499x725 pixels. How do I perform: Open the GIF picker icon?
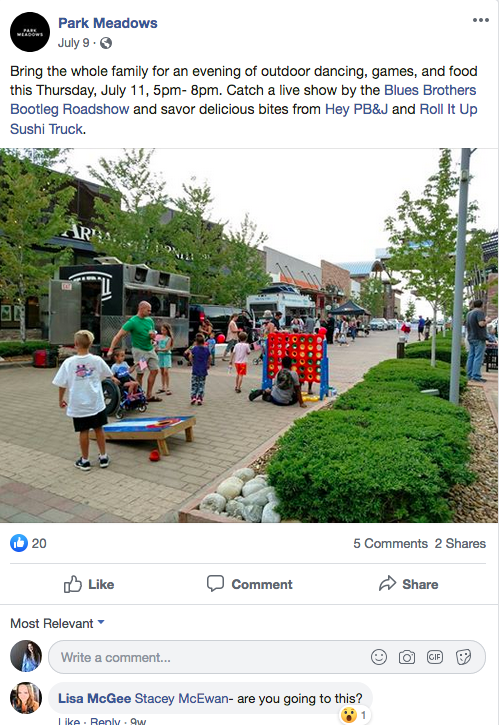435,657
